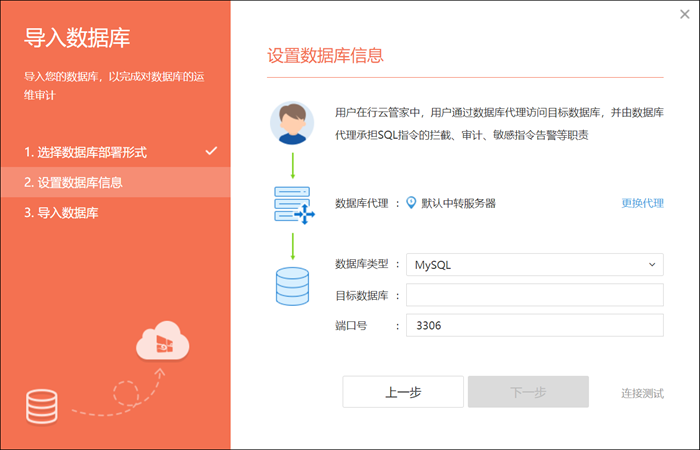Click the 默认中转服务器 proxy name
Viewport: 700px width, 450px height.
click(458, 203)
